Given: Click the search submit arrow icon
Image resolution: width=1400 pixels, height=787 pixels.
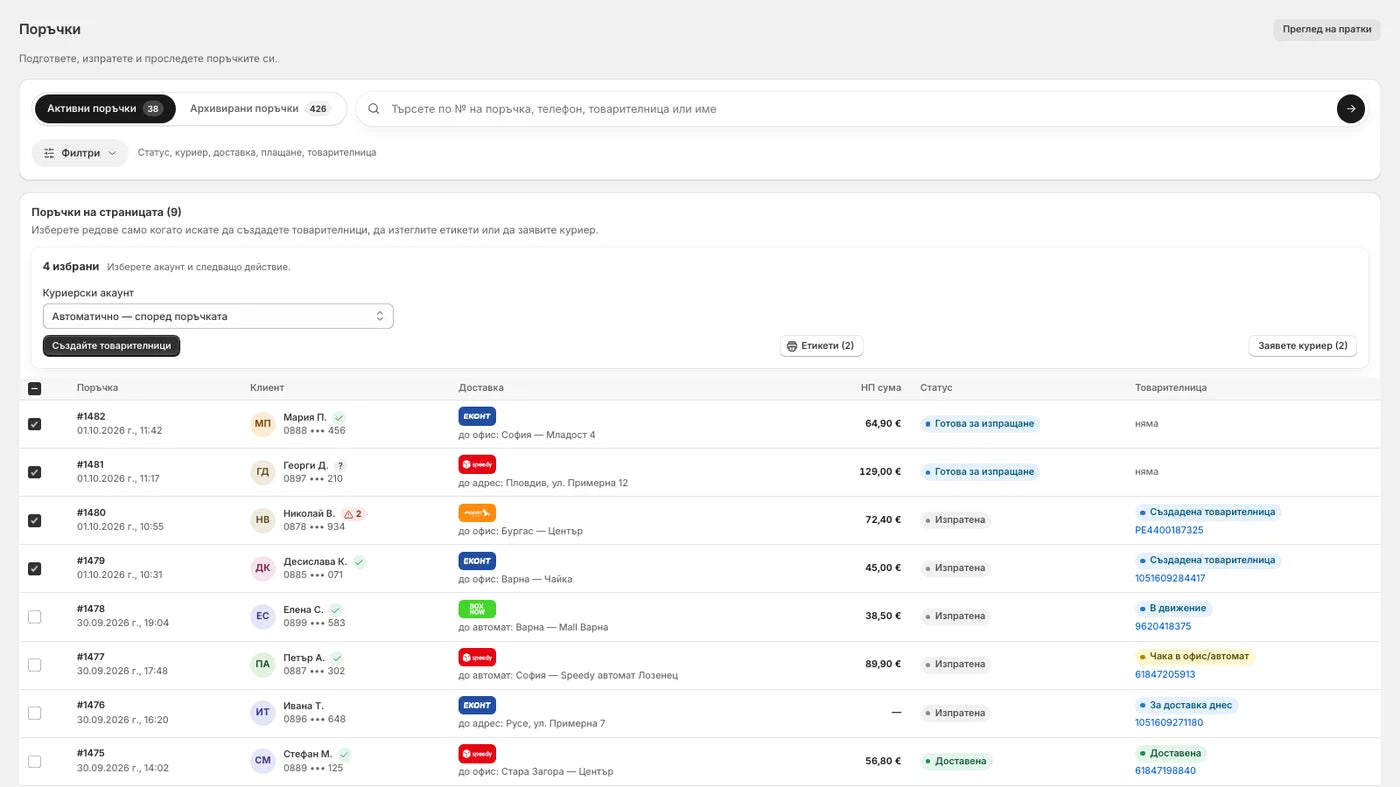Looking at the screenshot, I should [x=1350, y=109].
